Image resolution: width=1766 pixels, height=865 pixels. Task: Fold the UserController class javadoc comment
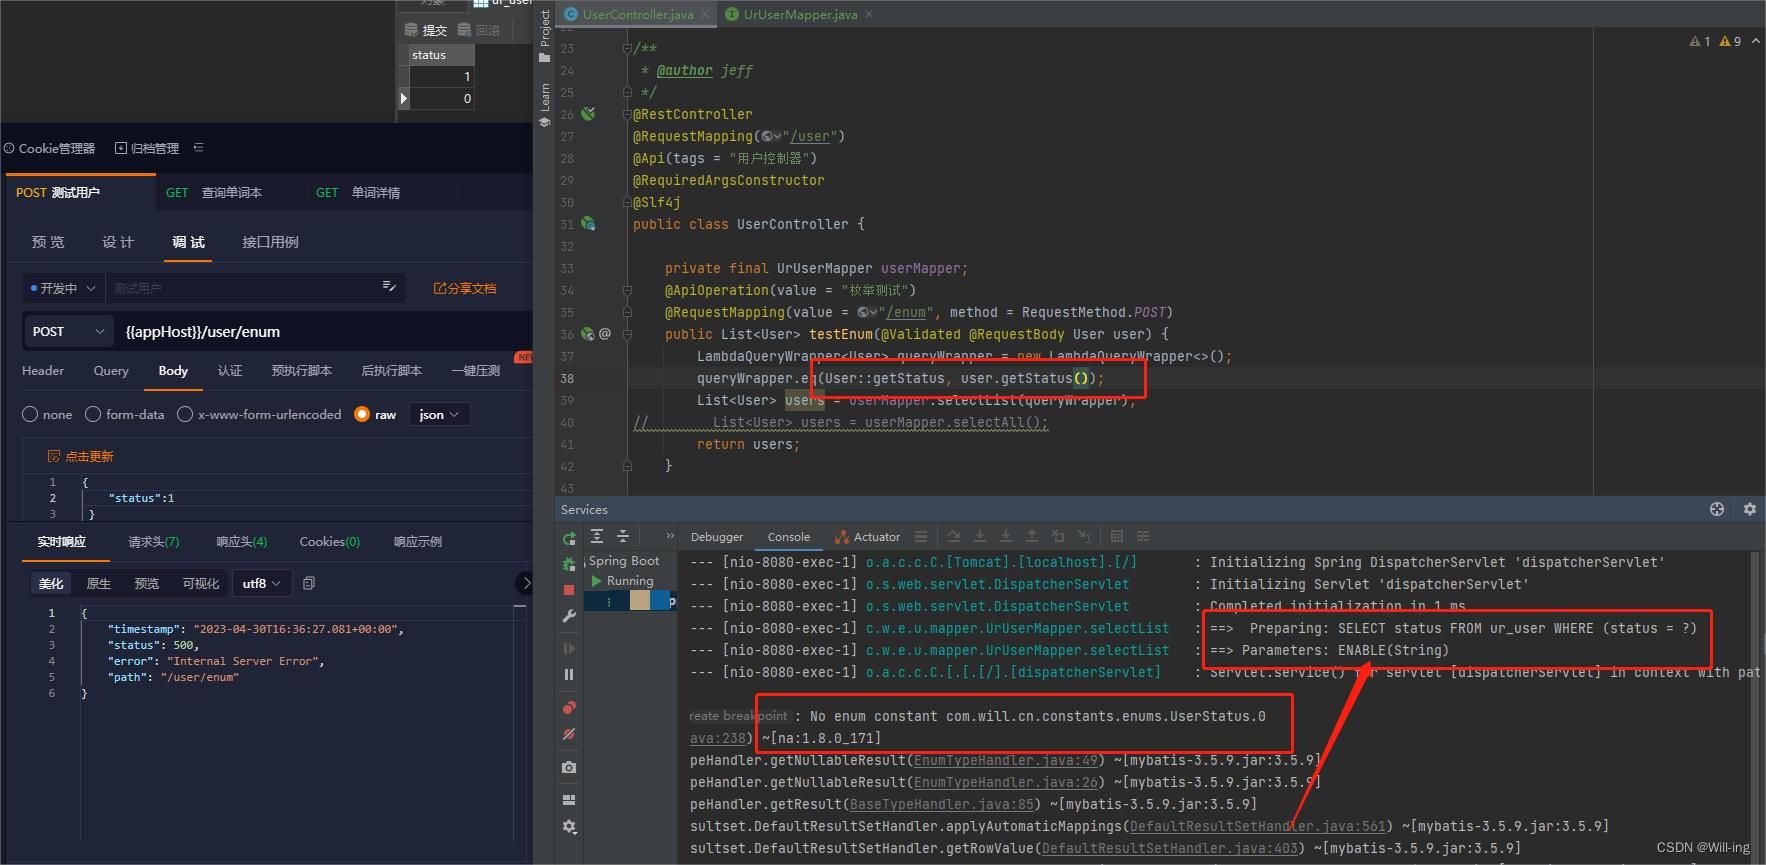[x=627, y=48]
